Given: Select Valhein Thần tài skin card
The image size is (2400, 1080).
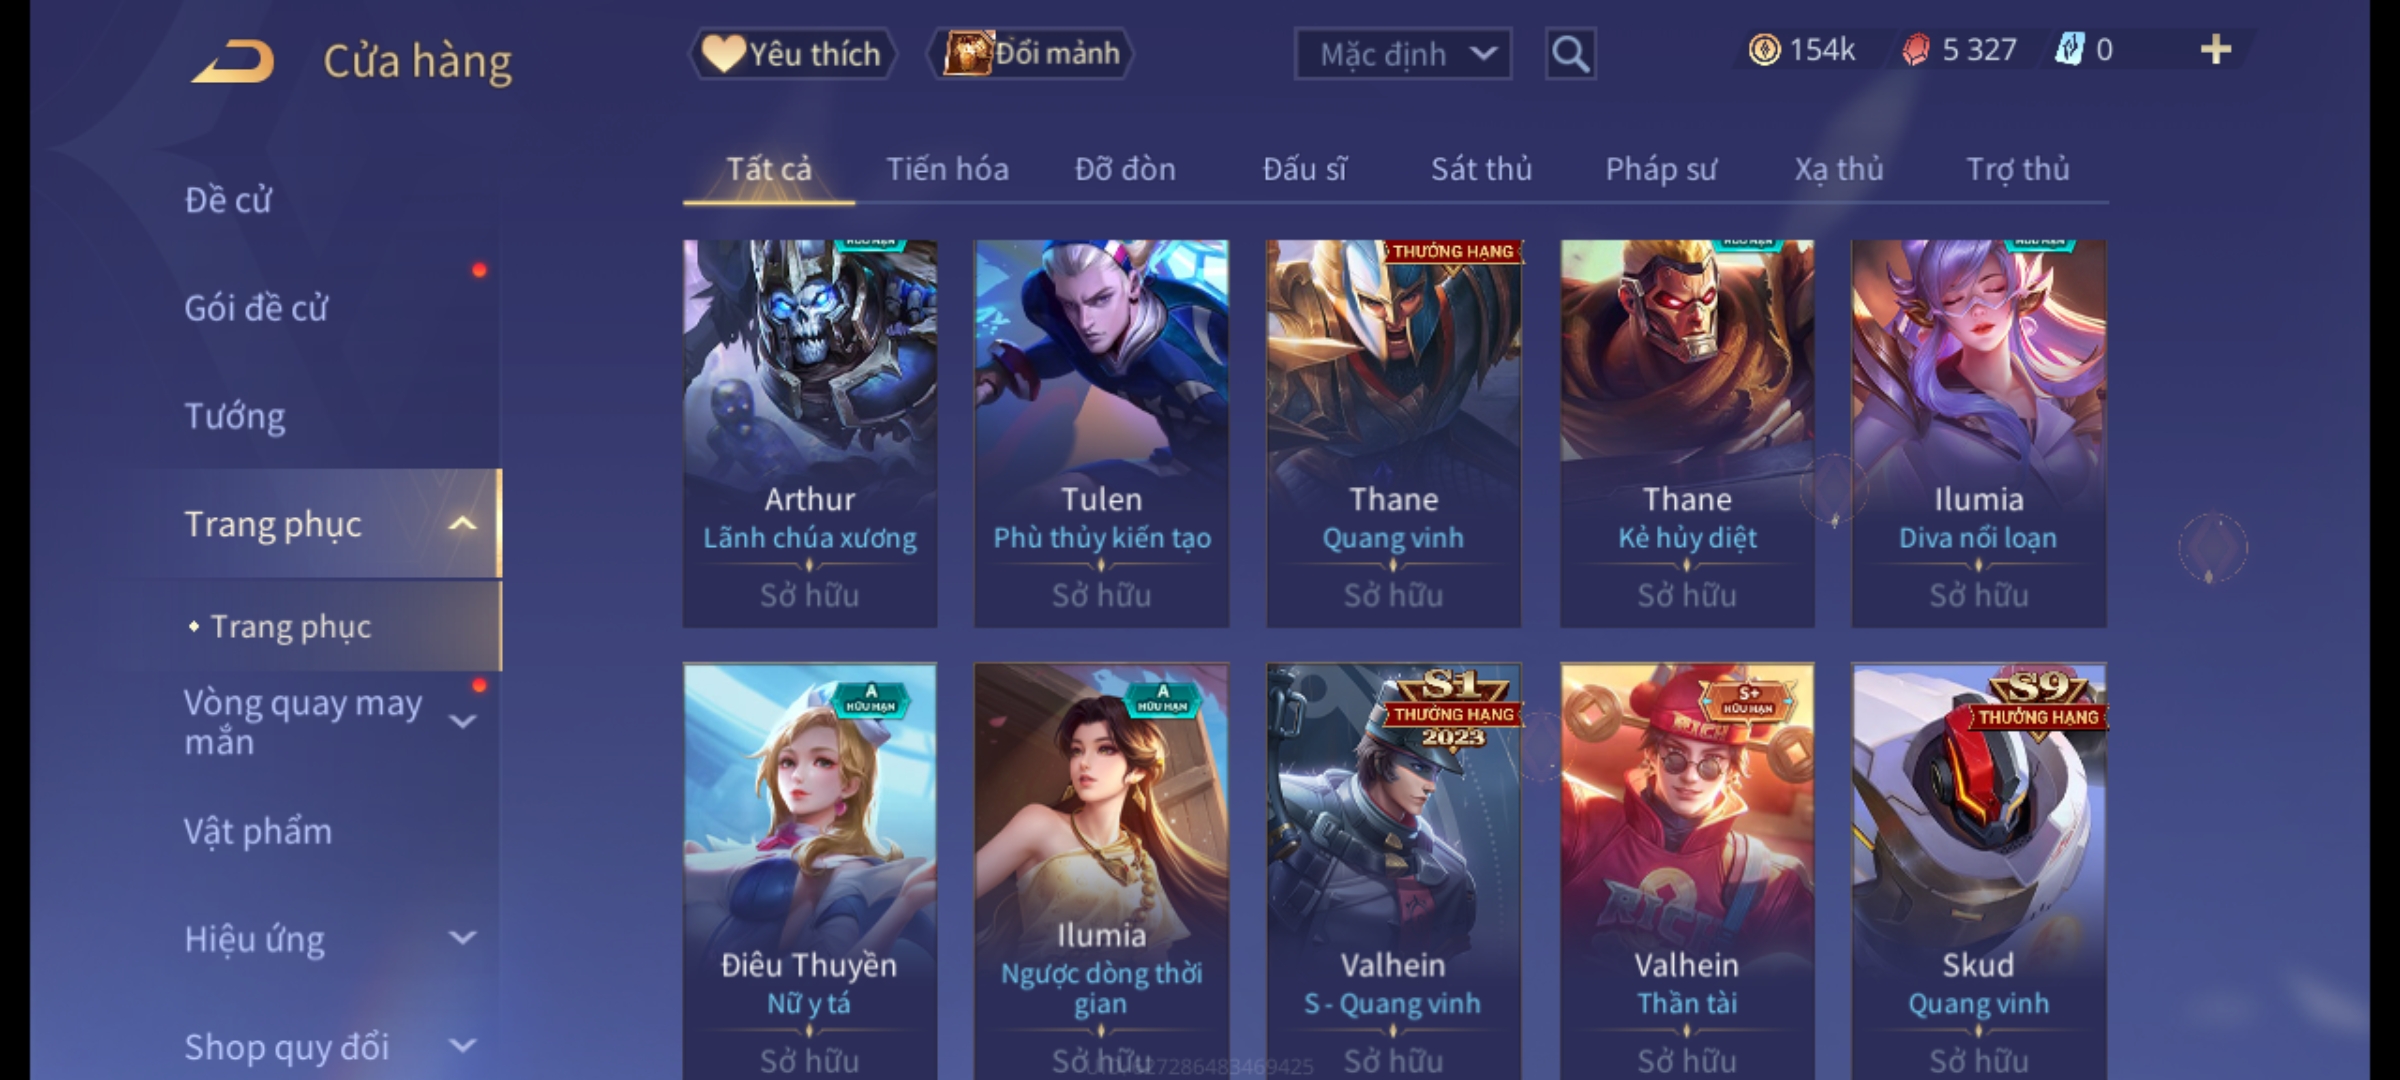Looking at the screenshot, I should tap(1687, 870).
